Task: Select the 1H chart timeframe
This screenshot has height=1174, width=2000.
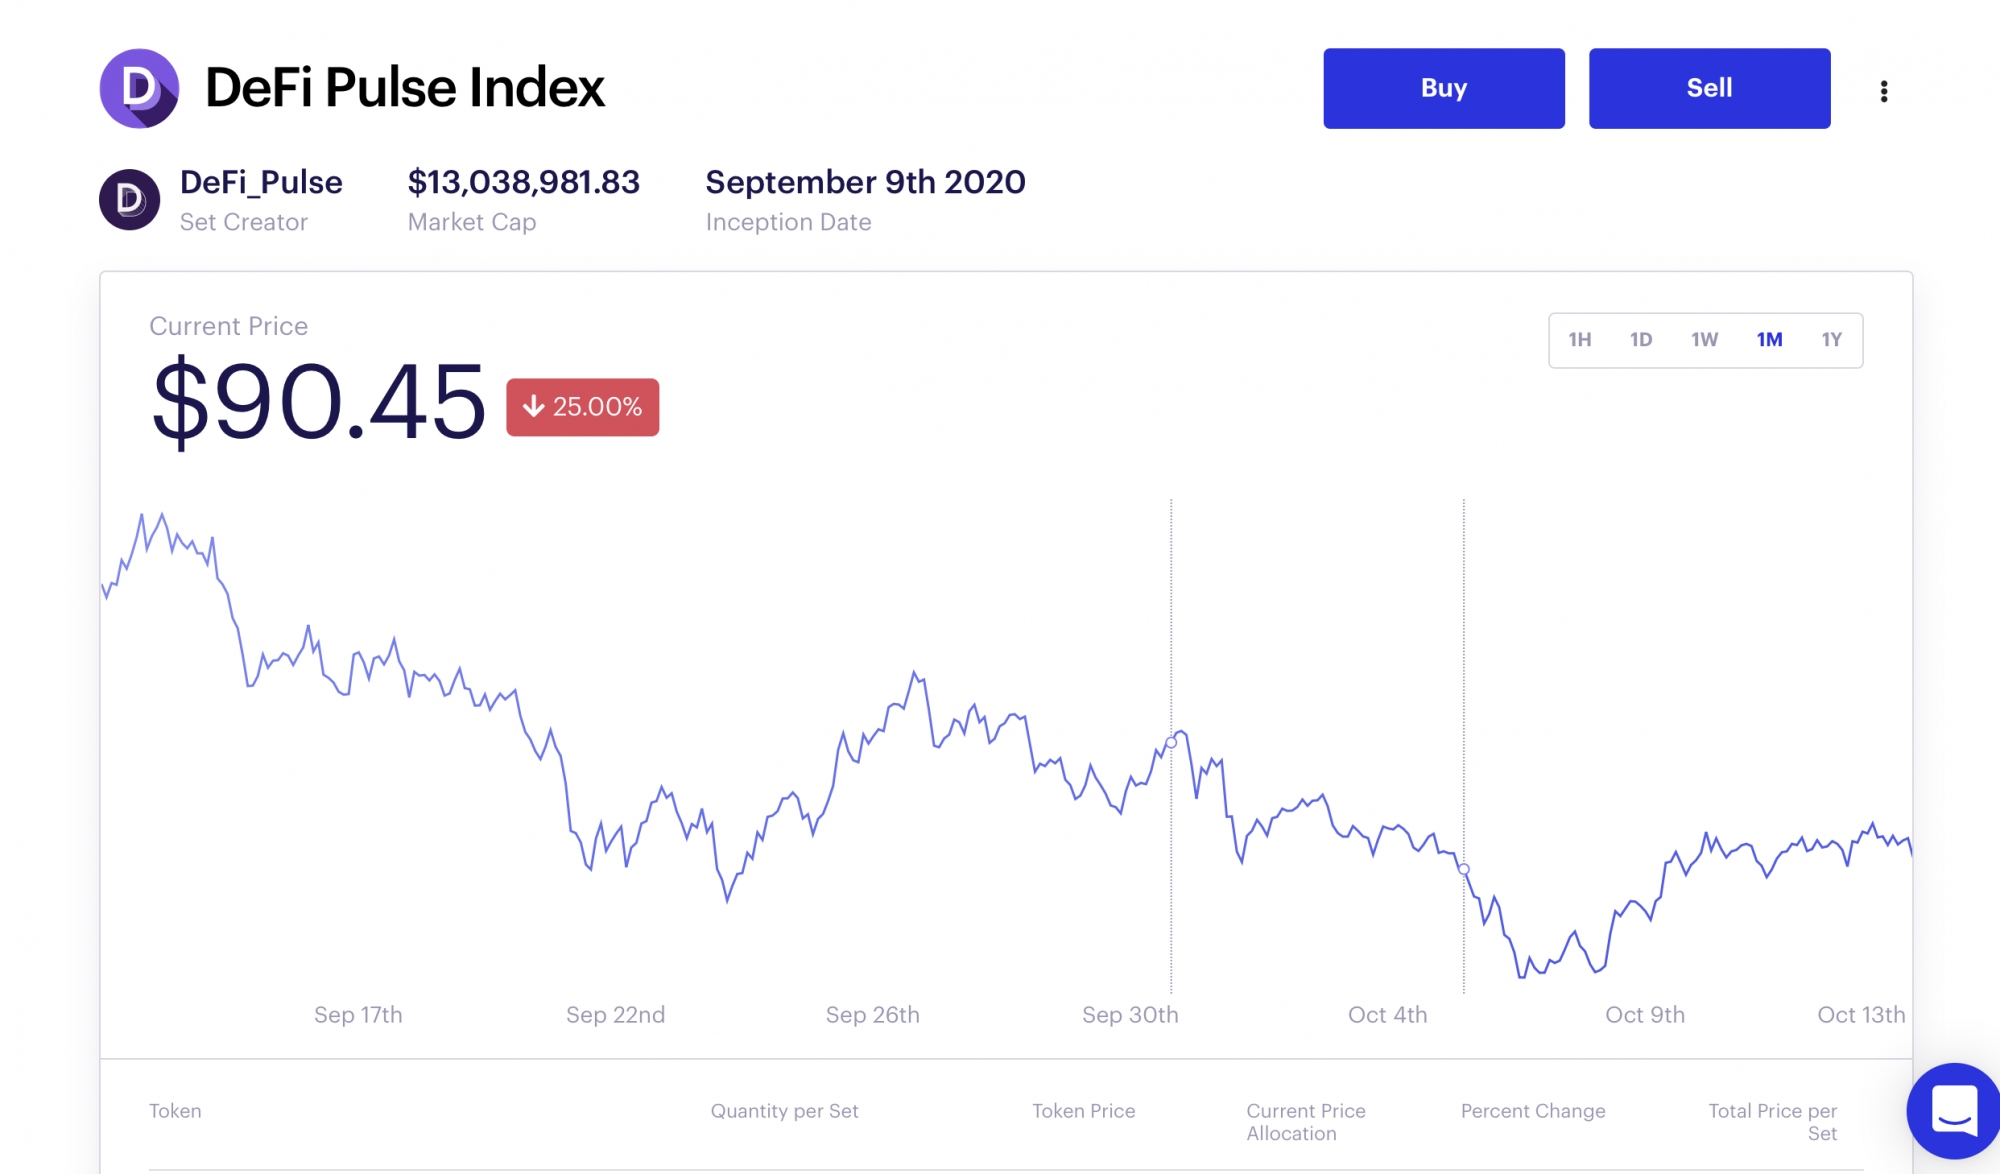Action: pyautogui.click(x=1580, y=340)
